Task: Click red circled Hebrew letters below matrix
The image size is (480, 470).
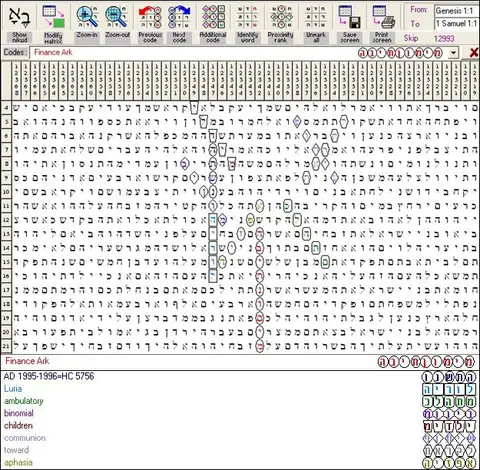Action: click(x=426, y=362)
